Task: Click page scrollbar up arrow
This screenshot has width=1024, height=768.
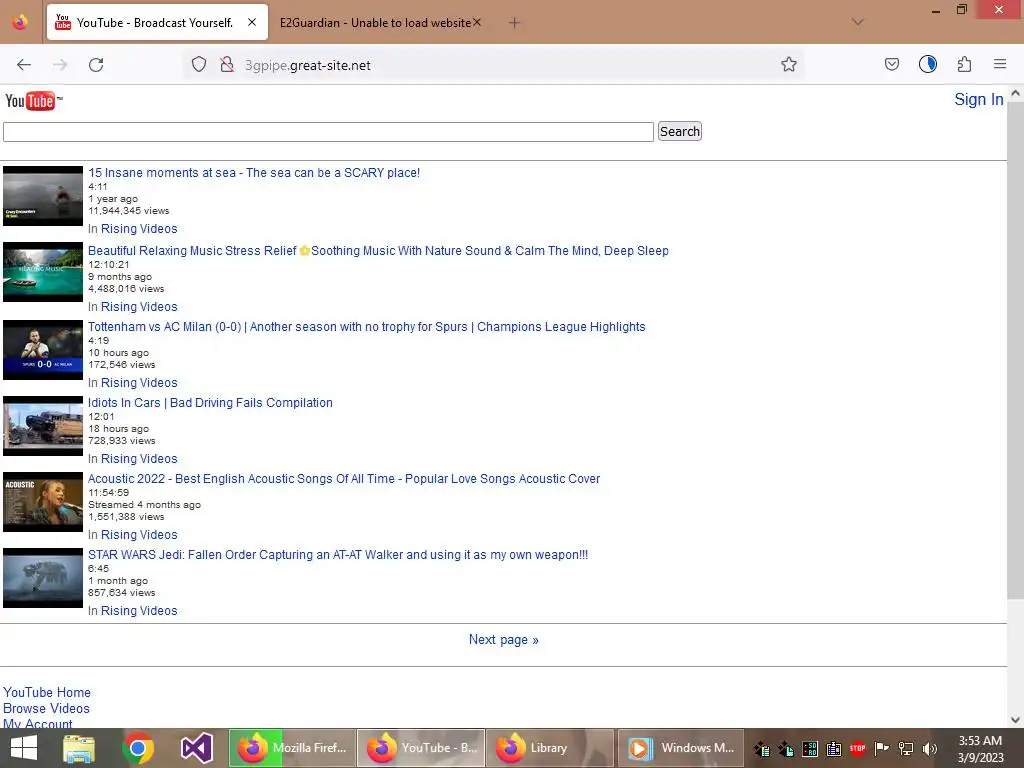Action: [1016, 93]
